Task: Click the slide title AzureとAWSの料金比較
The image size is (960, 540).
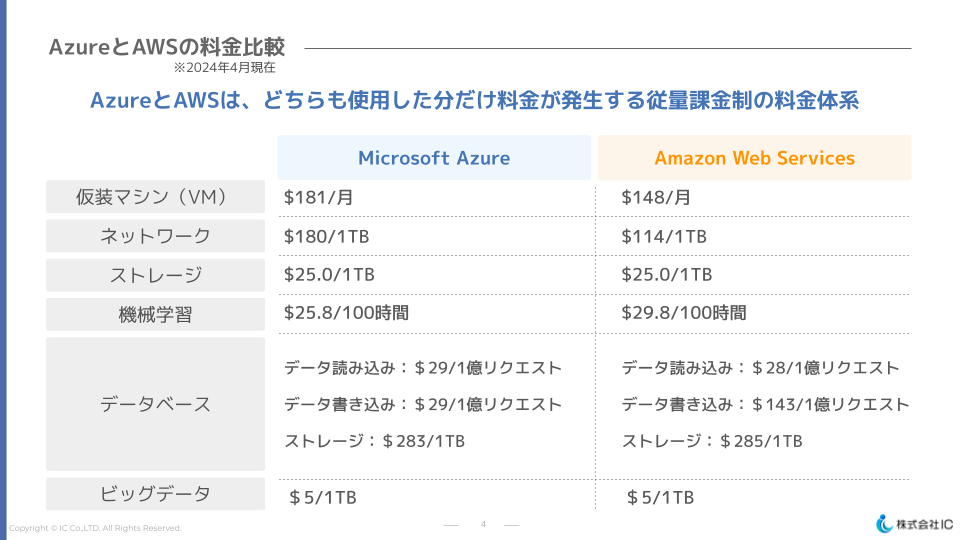Action: pos(167,47)
